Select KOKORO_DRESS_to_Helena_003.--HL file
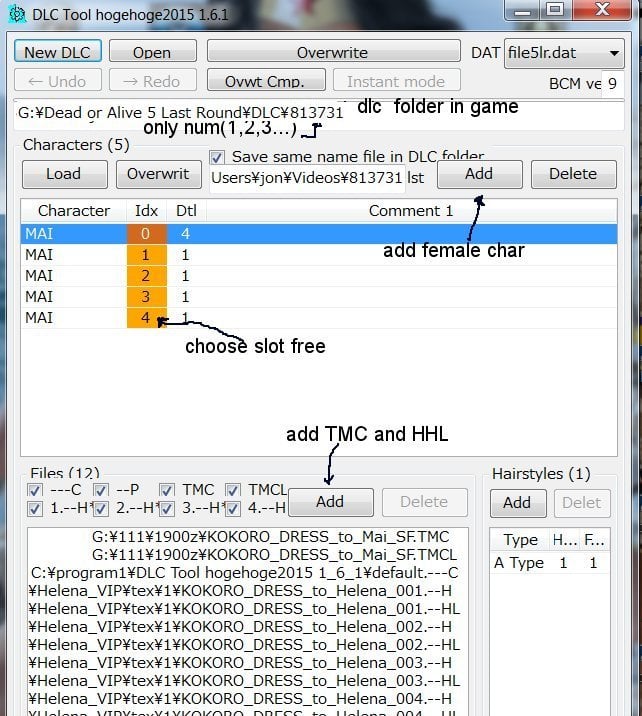 pos(247,680)
